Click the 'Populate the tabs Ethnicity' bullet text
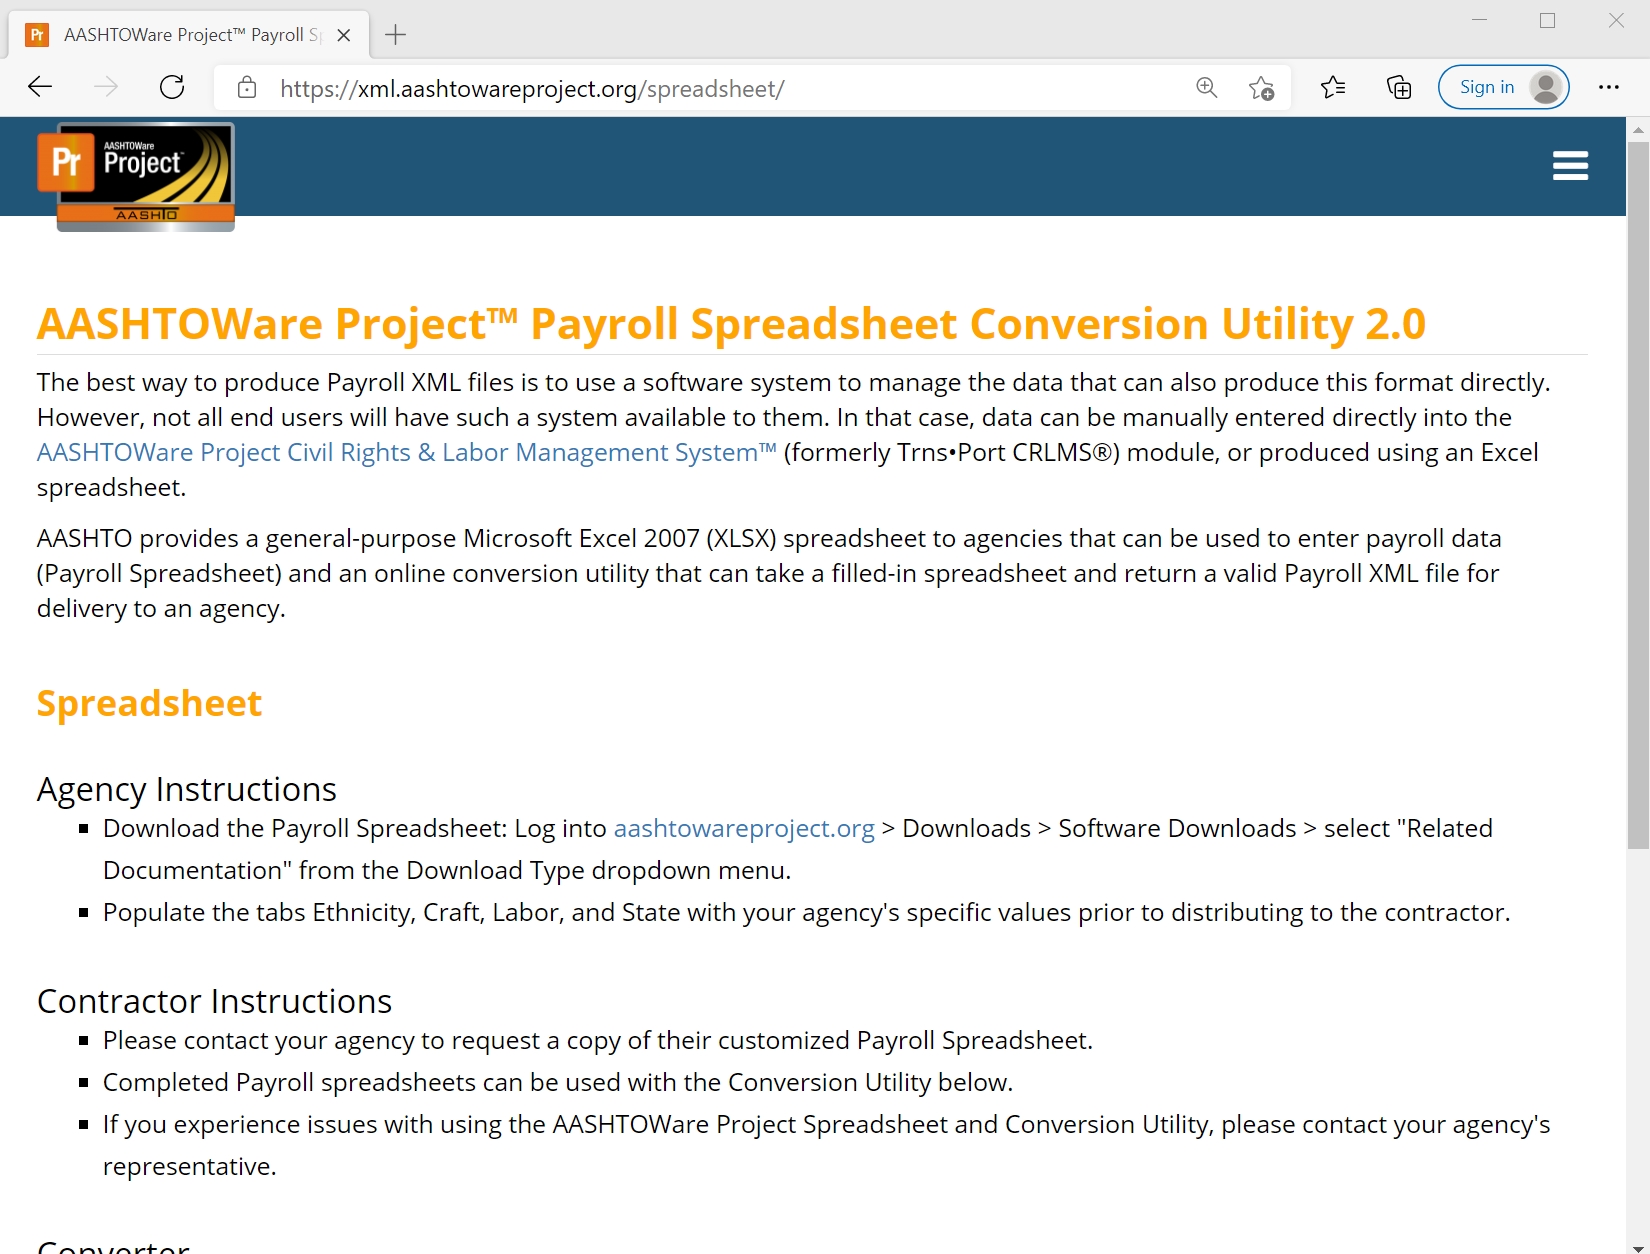1650x1254 pixels. tap(806, 913)
